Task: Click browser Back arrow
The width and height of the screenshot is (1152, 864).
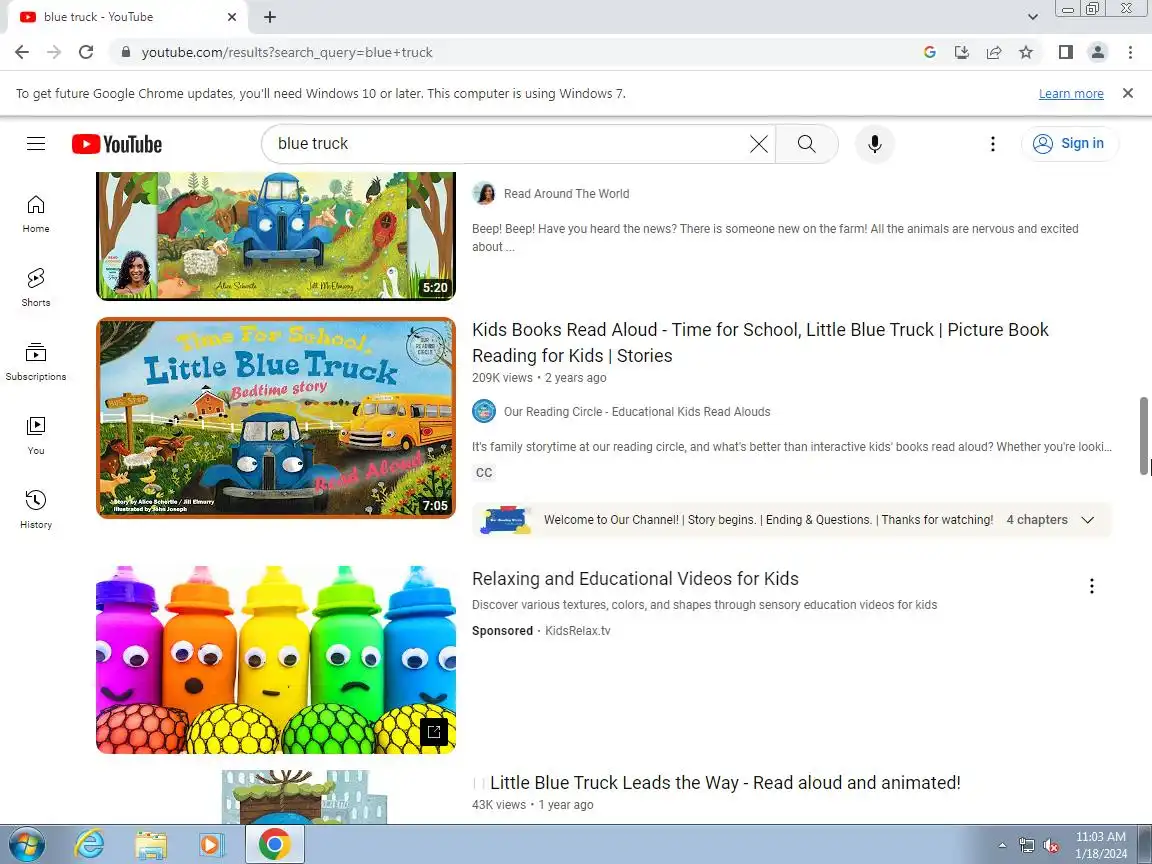Action: click(22, 52)
